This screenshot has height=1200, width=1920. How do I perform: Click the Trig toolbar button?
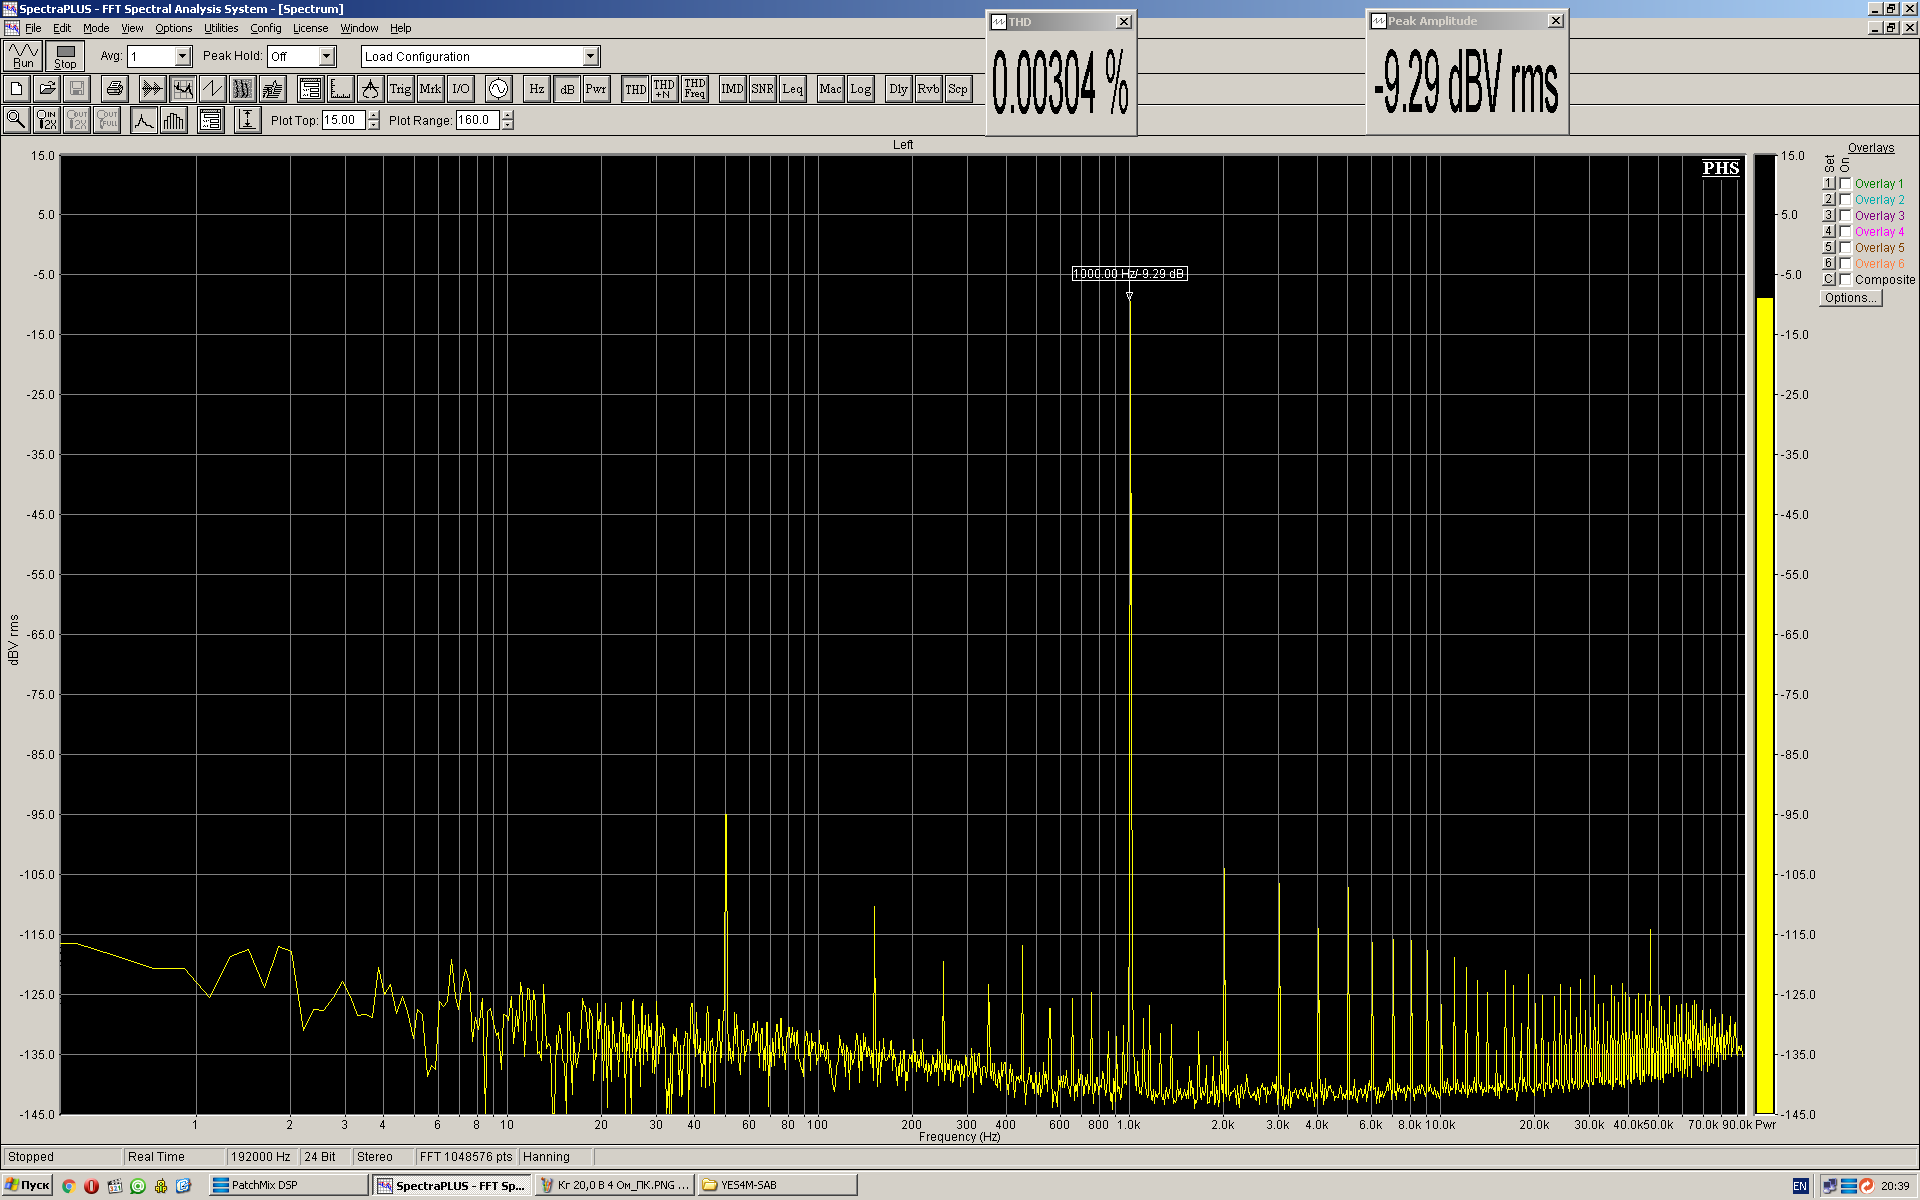(400, 89)
